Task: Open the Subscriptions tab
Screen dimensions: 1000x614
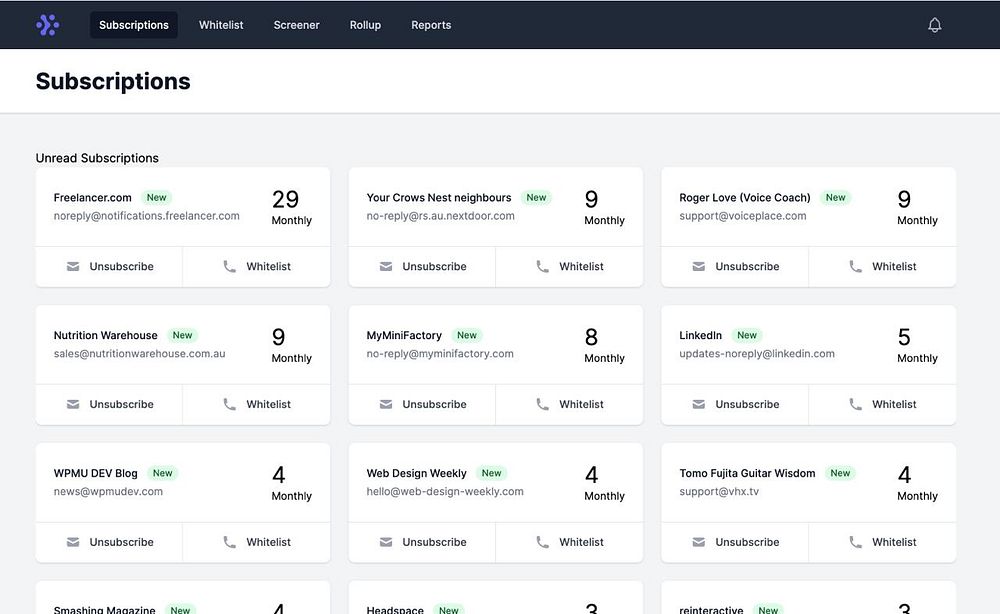Action: pyautogui.click(x=134, y=25)
